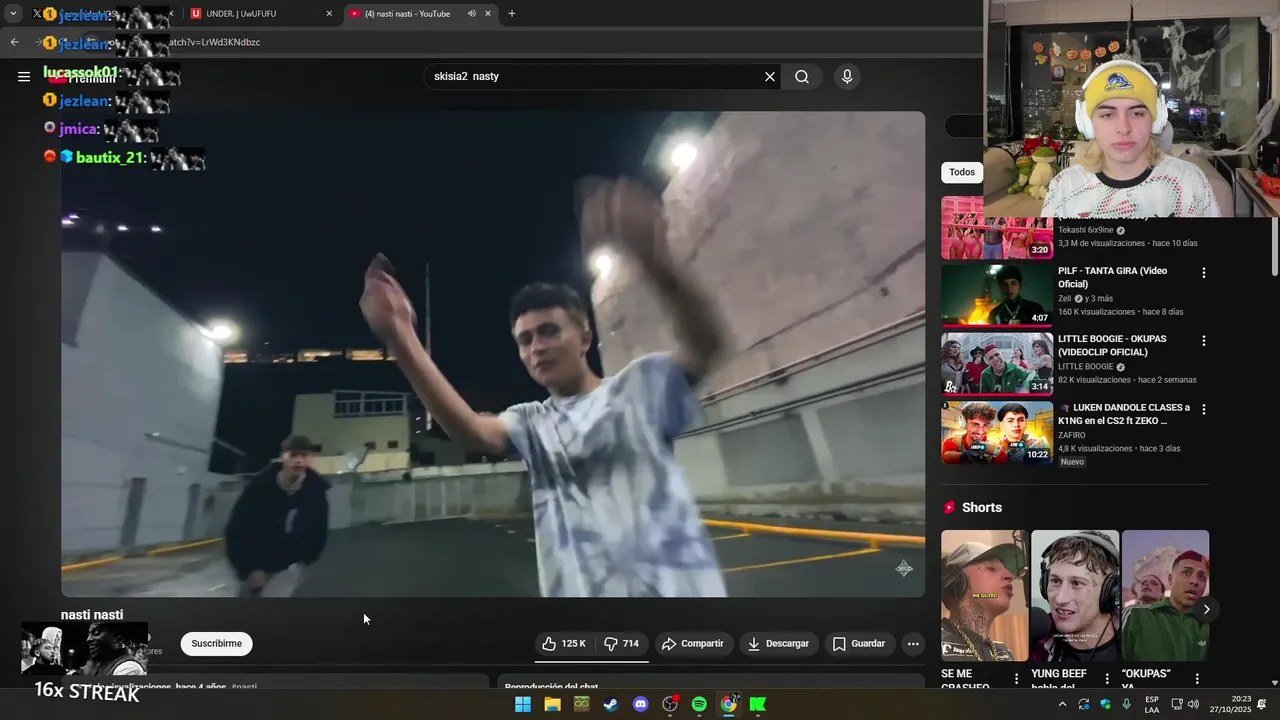Image resolution: width=1280 pixels, height=720 pixels.
Task: Dislike the video with 714 thumbs-down
Action: pos(622,644)
